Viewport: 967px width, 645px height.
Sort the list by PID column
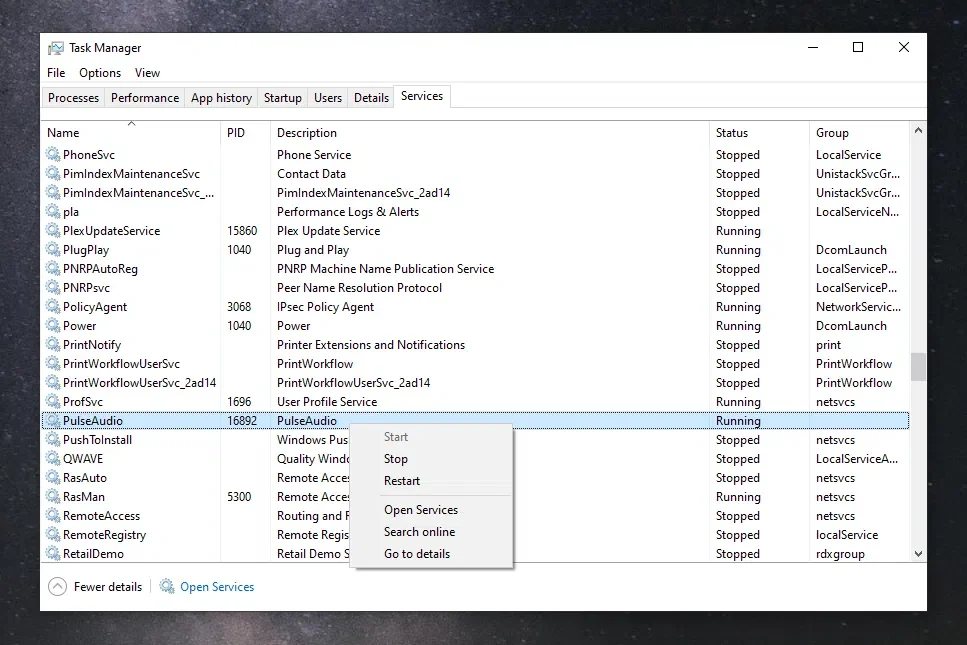(236, 133)
